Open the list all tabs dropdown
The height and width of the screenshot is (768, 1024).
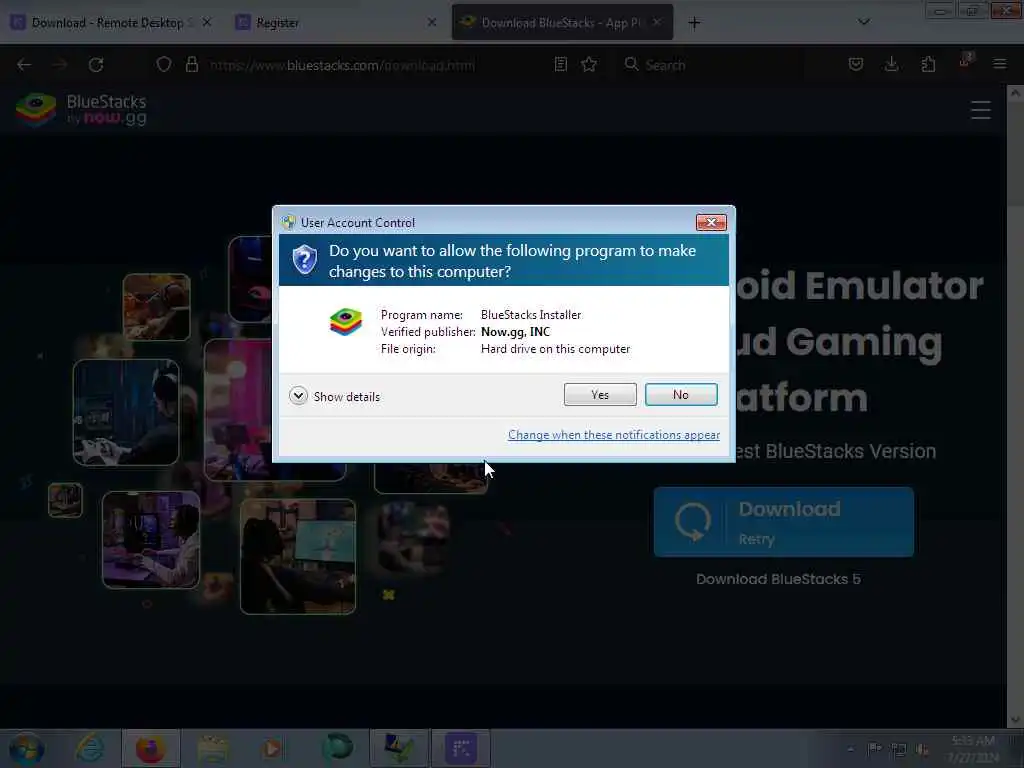(x=863, y=22)
